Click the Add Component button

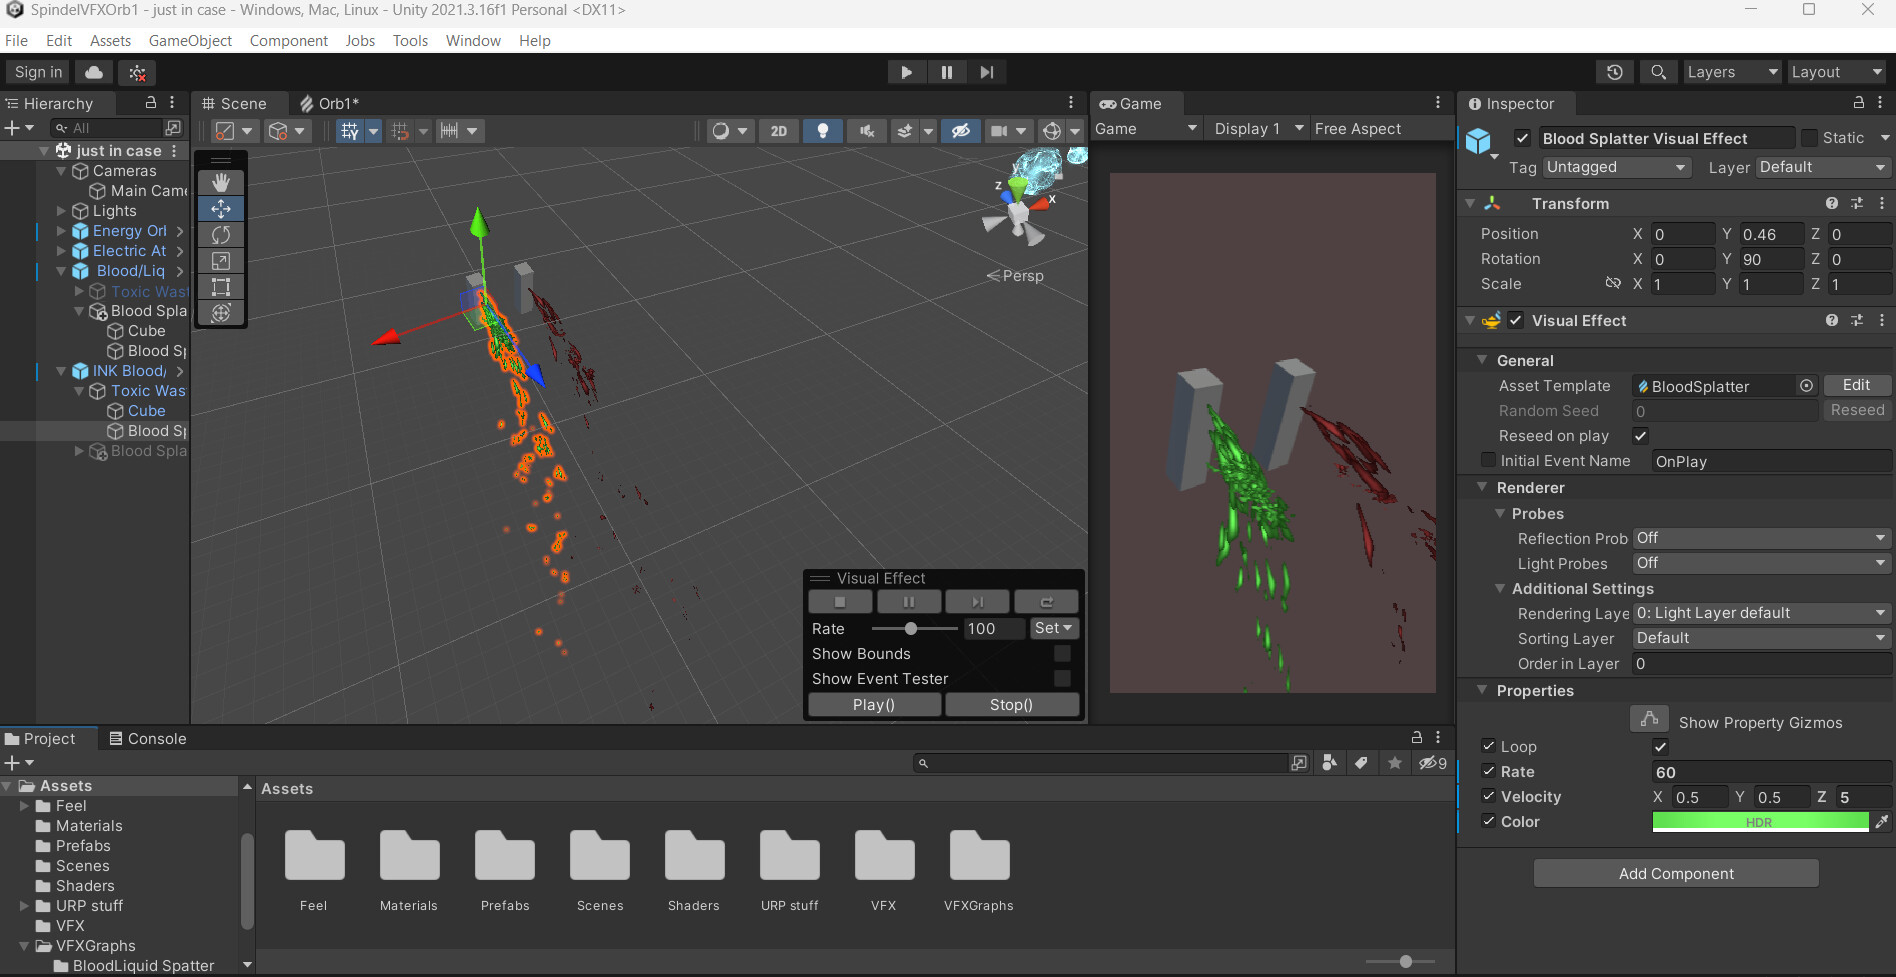(x=1675, y=873)
